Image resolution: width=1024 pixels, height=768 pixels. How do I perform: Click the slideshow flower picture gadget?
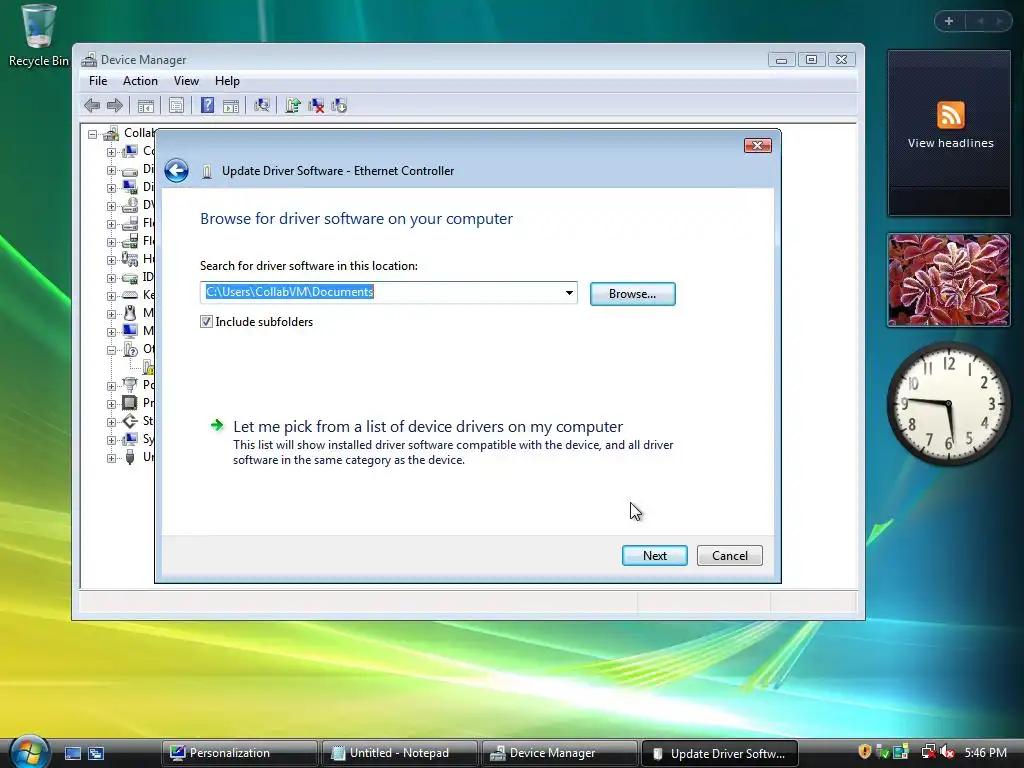point(949,280)
